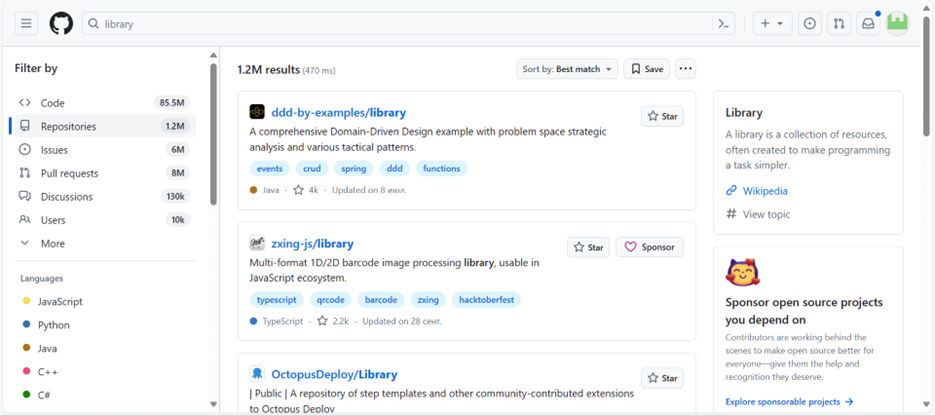Screen dimensions: 935x416
Task: Open the OctopusDeploy avatar icon
Action: pyautogui.click(x=257, y=374)
